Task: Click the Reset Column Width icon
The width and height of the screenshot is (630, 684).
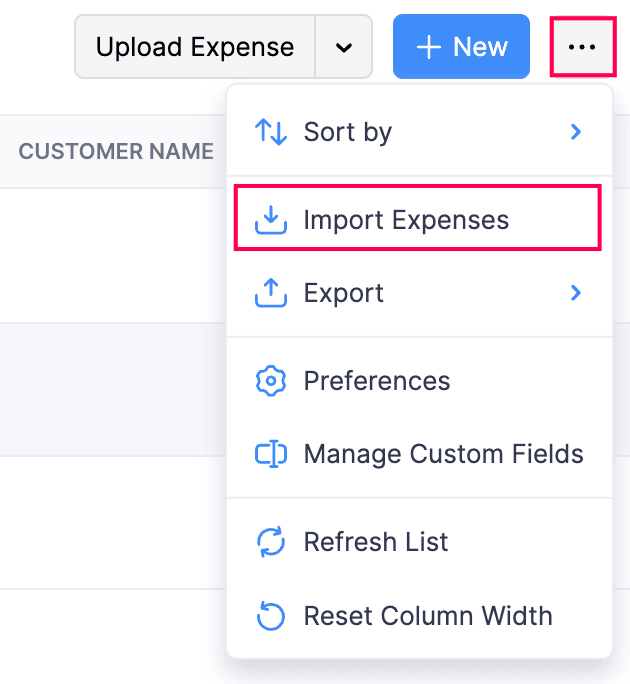Action: coord(271,615)
